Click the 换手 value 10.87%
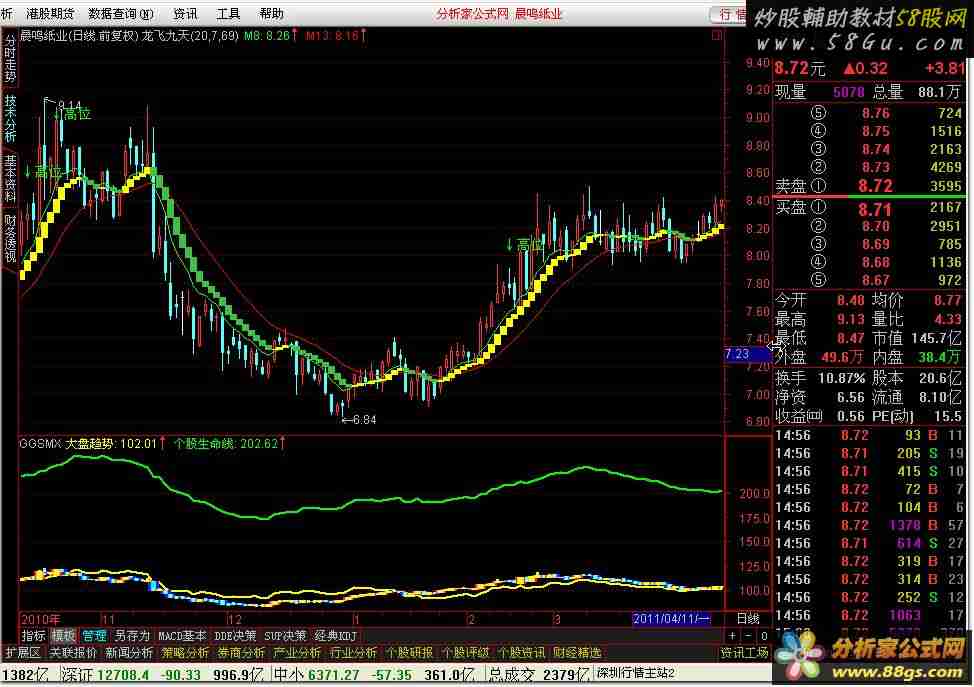The height and width of the screenshot is (687, 974). point(841,378)
